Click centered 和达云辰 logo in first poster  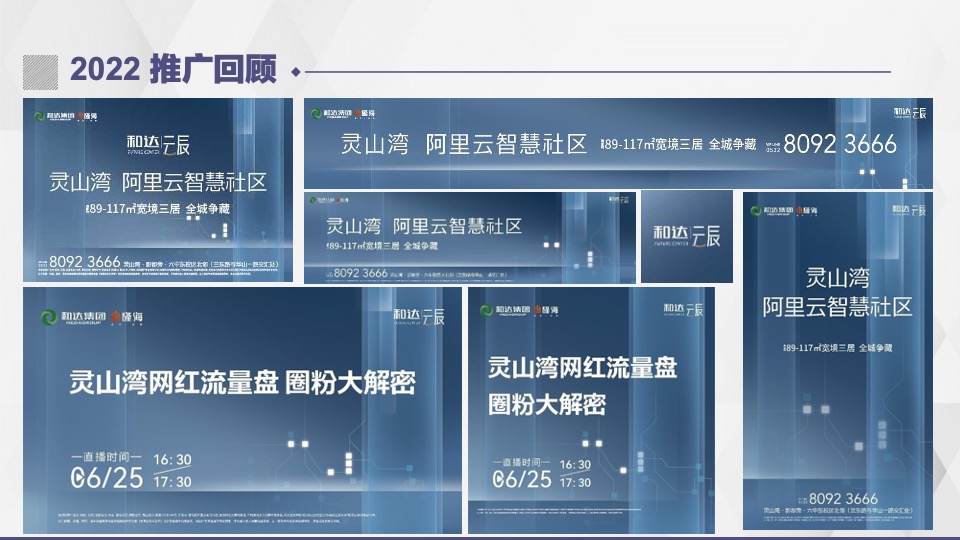coord(158,145)
